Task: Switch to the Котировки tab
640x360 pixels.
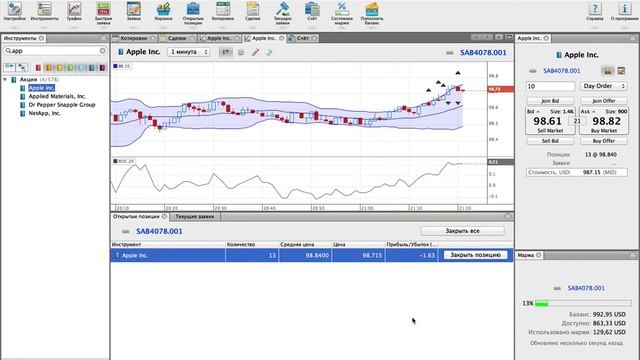Action: tap(133, 38)
